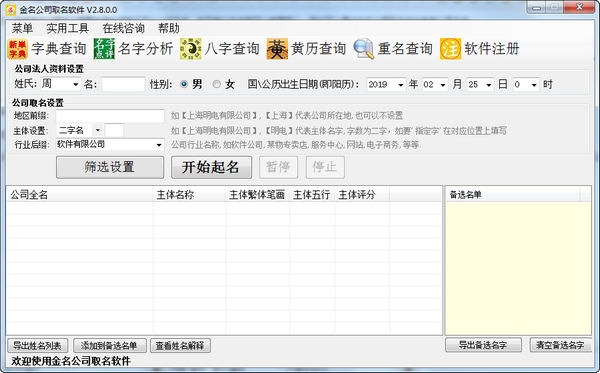This screenshot has width=600, height=373.
Task: Click the 查看姓名解释 button
Action: tap(180, 345)
